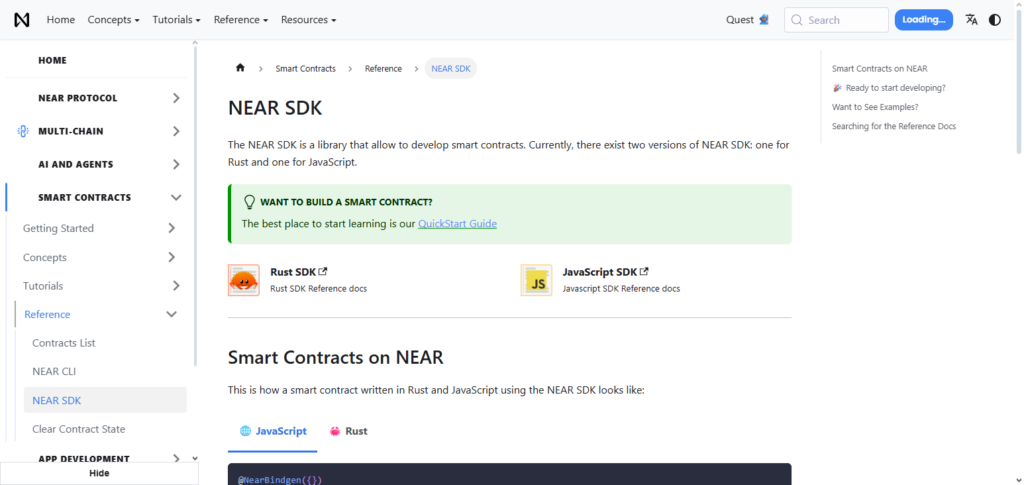Open the Tutorials dropdown in navbar

click(176, 20)
